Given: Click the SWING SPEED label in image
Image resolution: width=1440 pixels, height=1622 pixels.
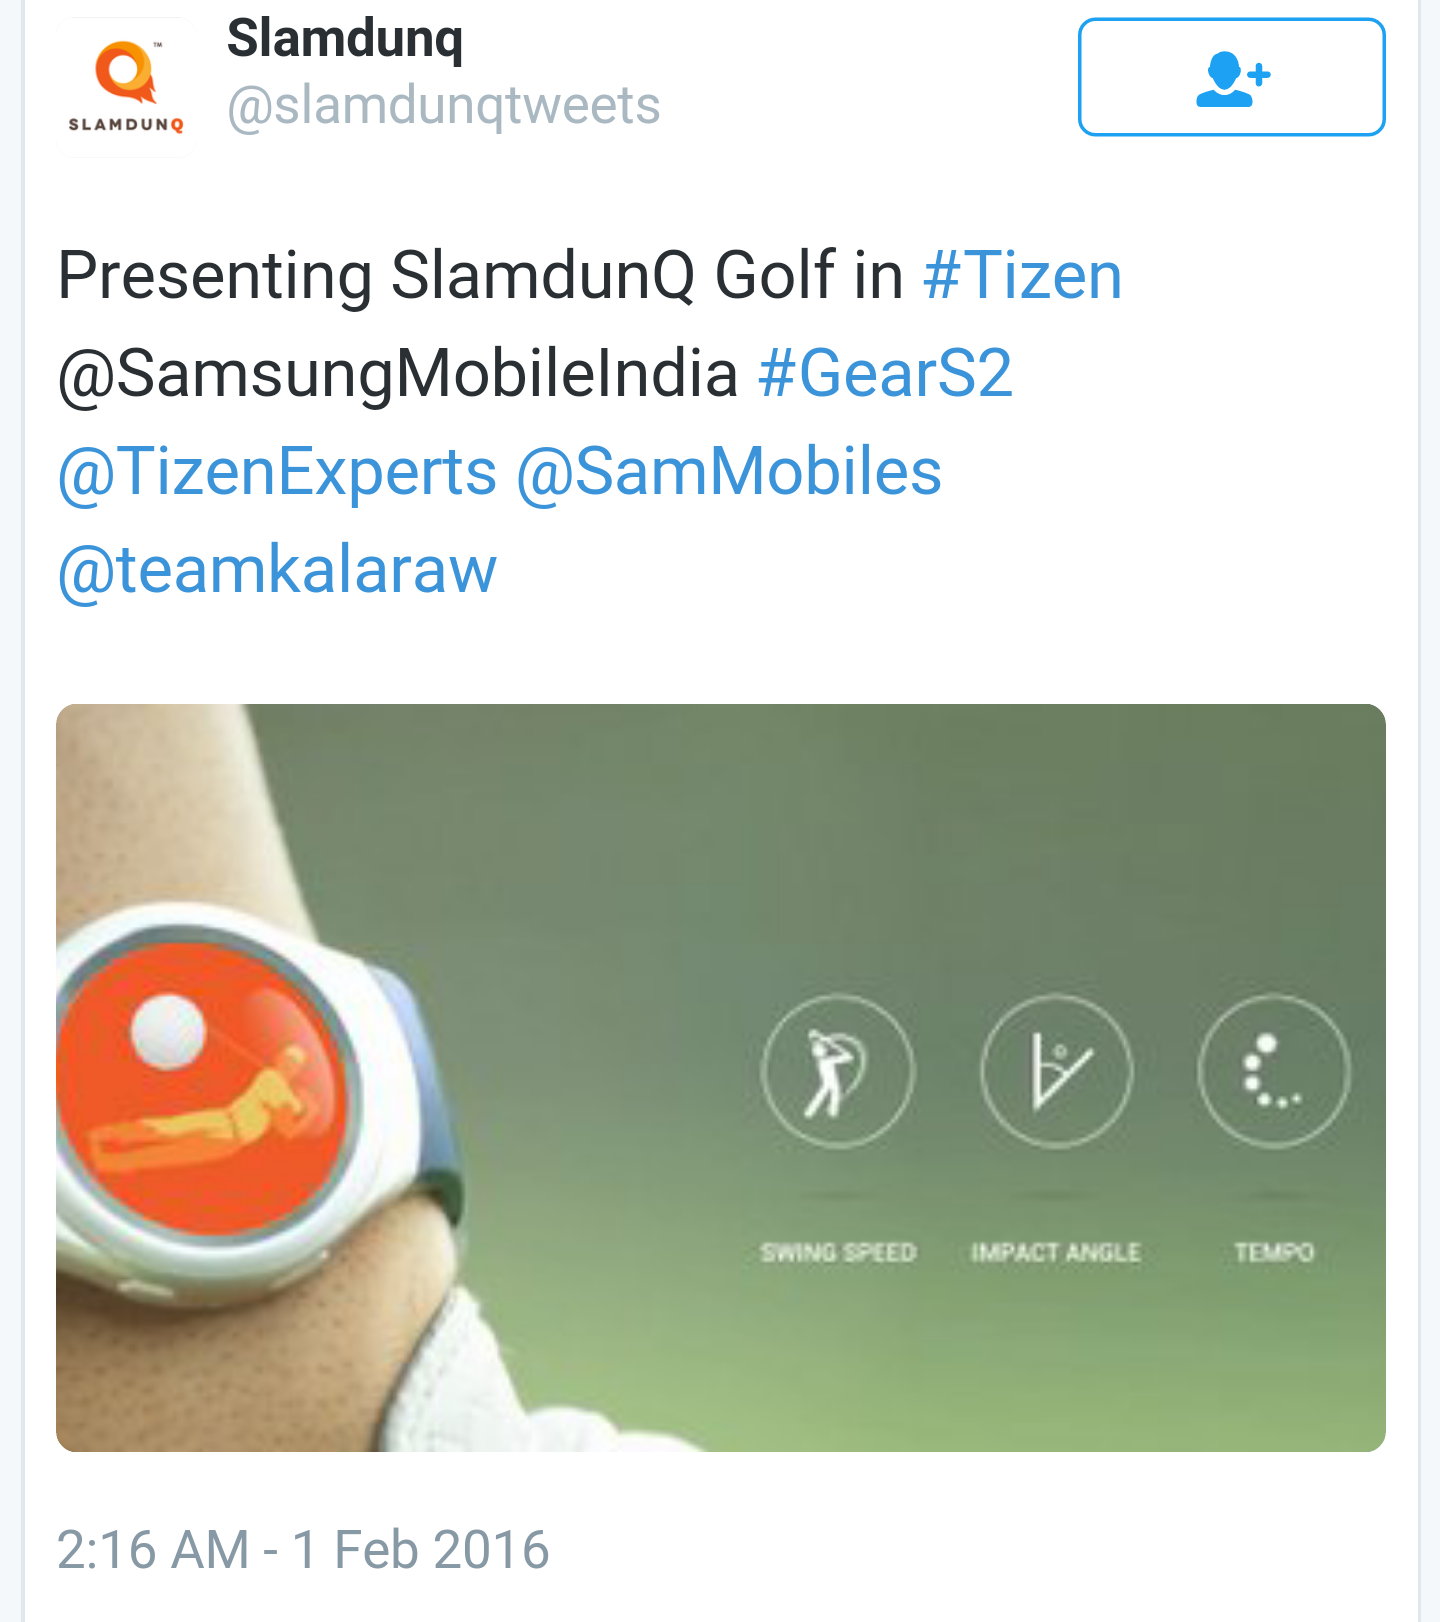Looking at the screenshot, I should pyautogui.click(x=838, y=1252).
